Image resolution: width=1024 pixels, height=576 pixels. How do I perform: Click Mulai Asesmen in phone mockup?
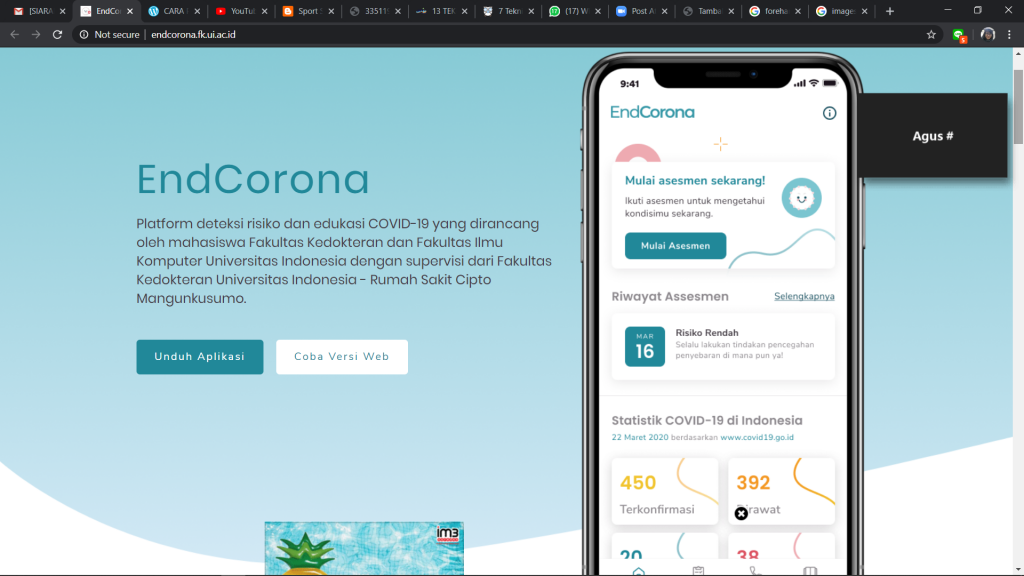[x=675, y=246]
